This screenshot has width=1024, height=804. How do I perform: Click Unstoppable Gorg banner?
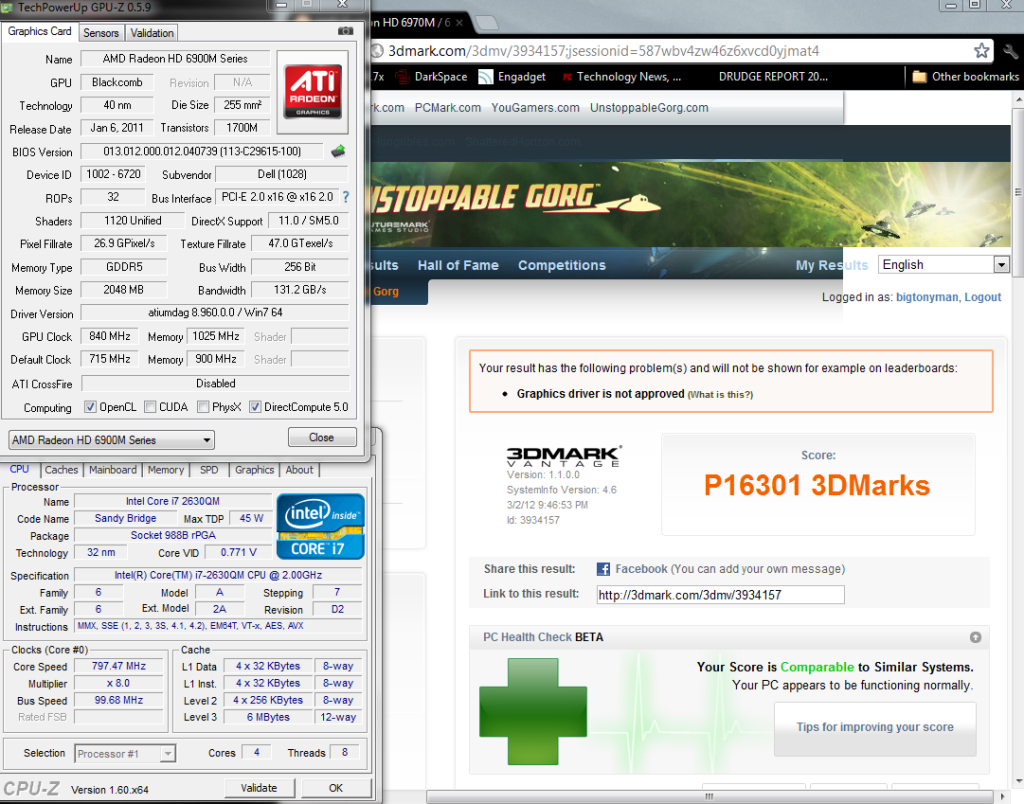pyautogui.click(x=690, y=204)
